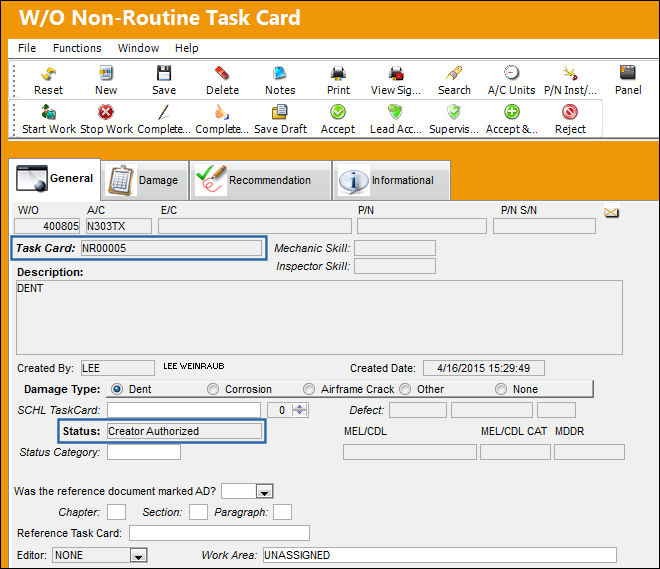Click the Lead Acc... shield icon
The height and width of the screenshot is (569, 660).
pyautogui.click(x=396, y=112)
